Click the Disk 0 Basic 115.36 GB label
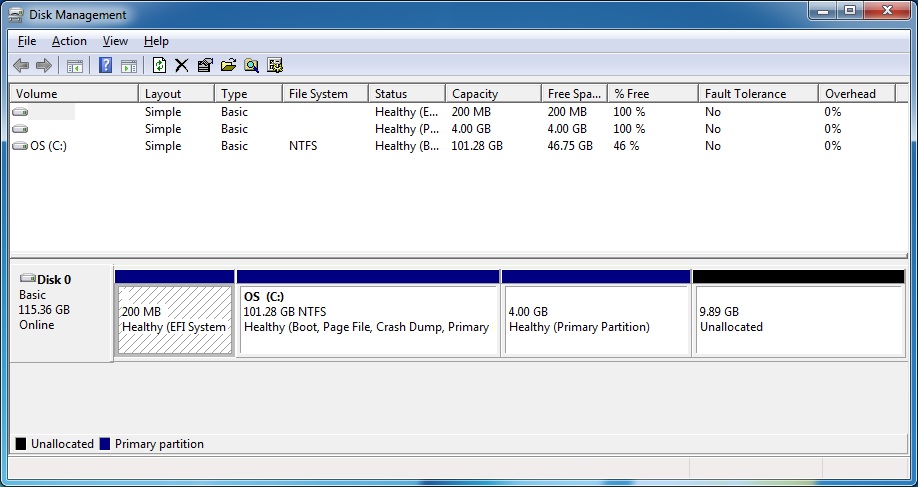918x487 pixels. pyautogui.click(x=61, y=313)
